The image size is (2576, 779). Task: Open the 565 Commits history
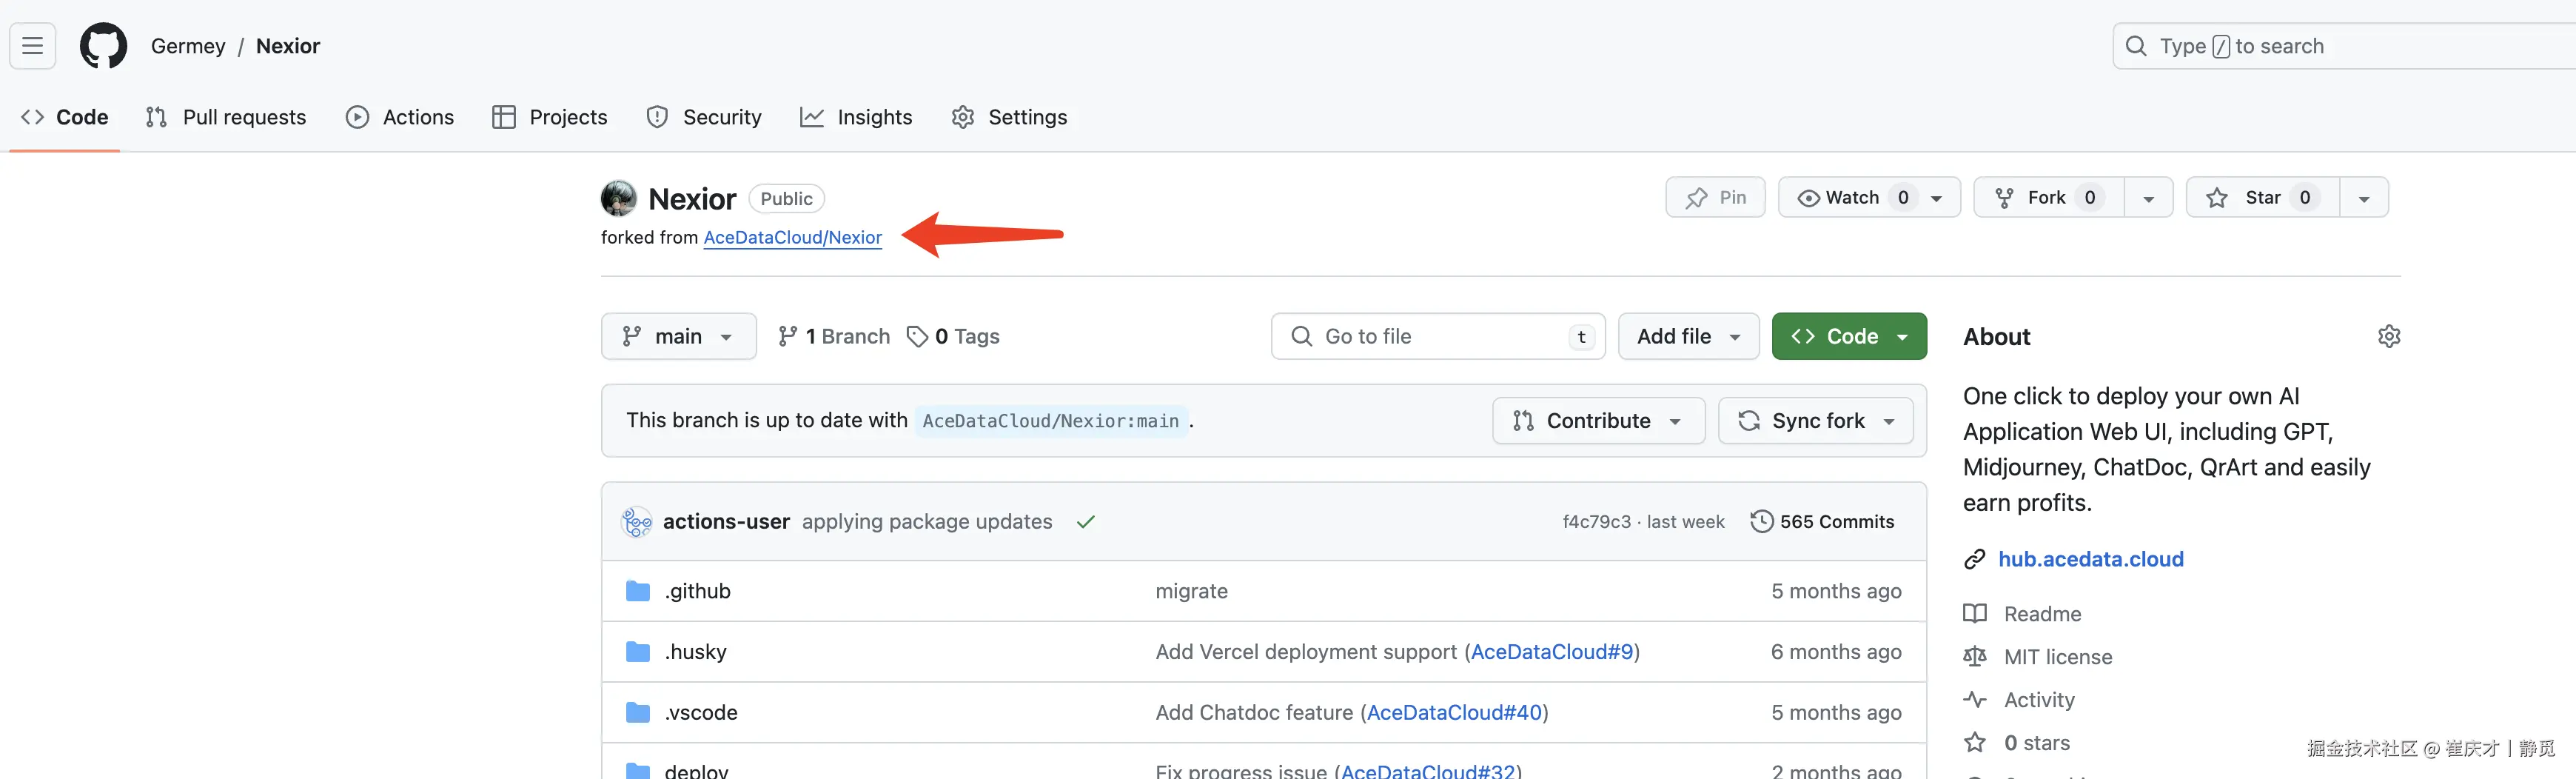pos(1822,521)
